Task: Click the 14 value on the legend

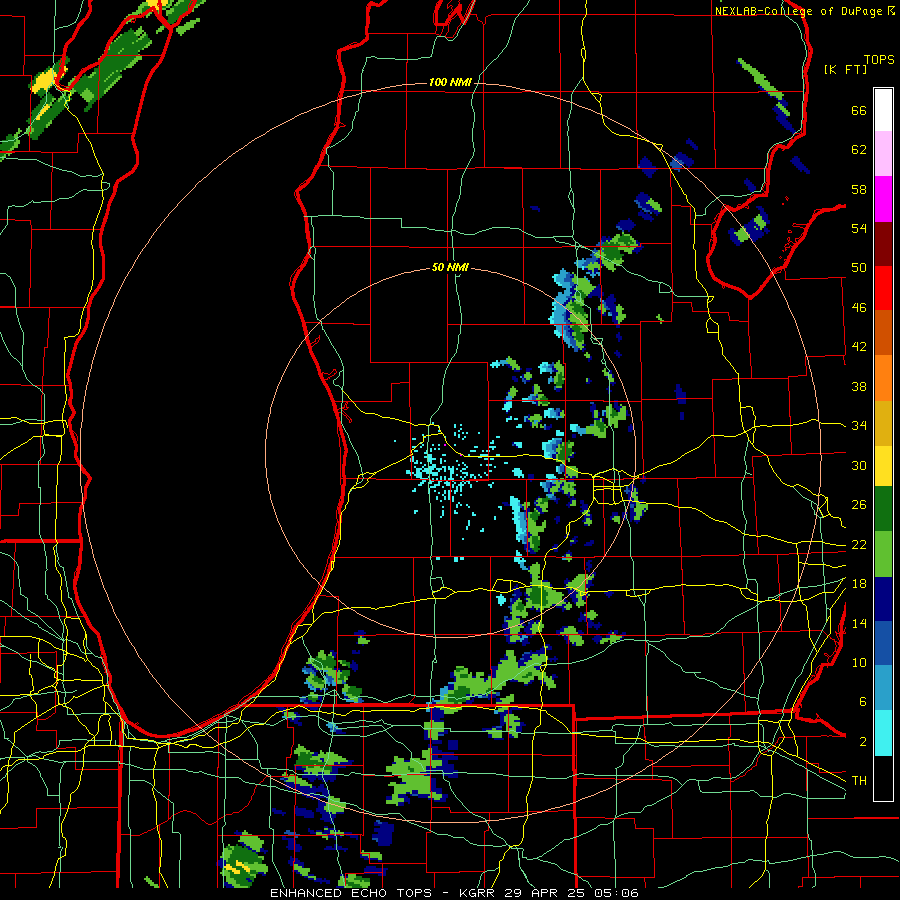Action: [859, 623]
